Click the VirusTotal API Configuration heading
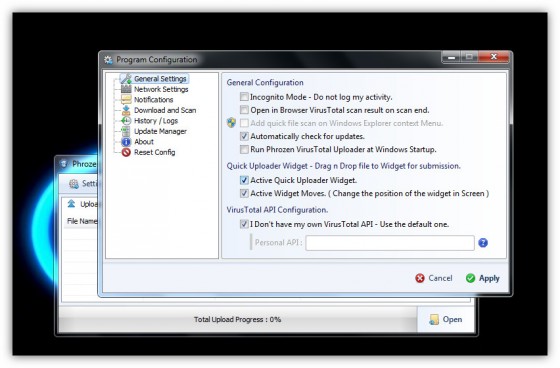 click(277, 210)
